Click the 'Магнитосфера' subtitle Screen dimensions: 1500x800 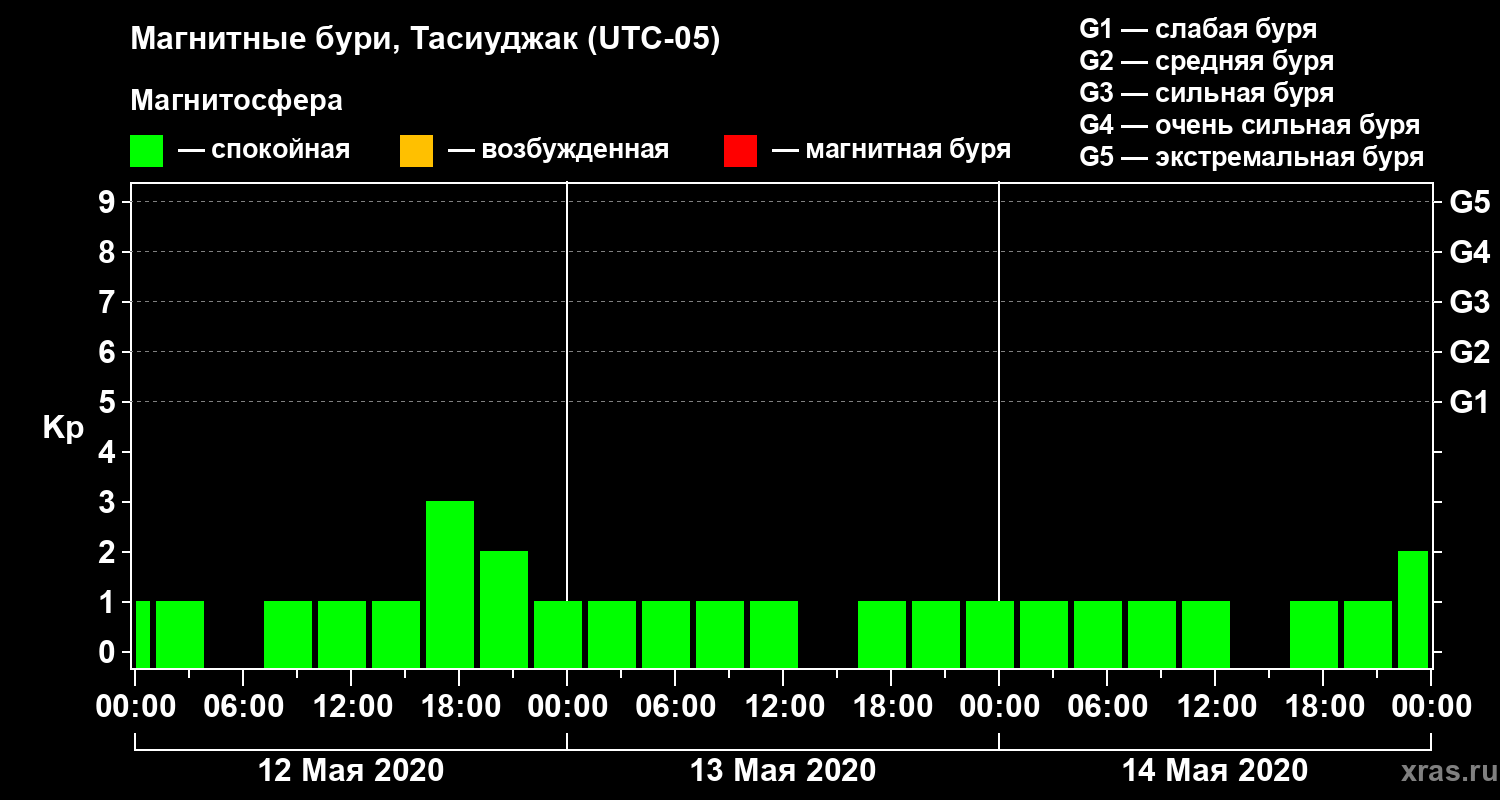click(x=236, y=101)
